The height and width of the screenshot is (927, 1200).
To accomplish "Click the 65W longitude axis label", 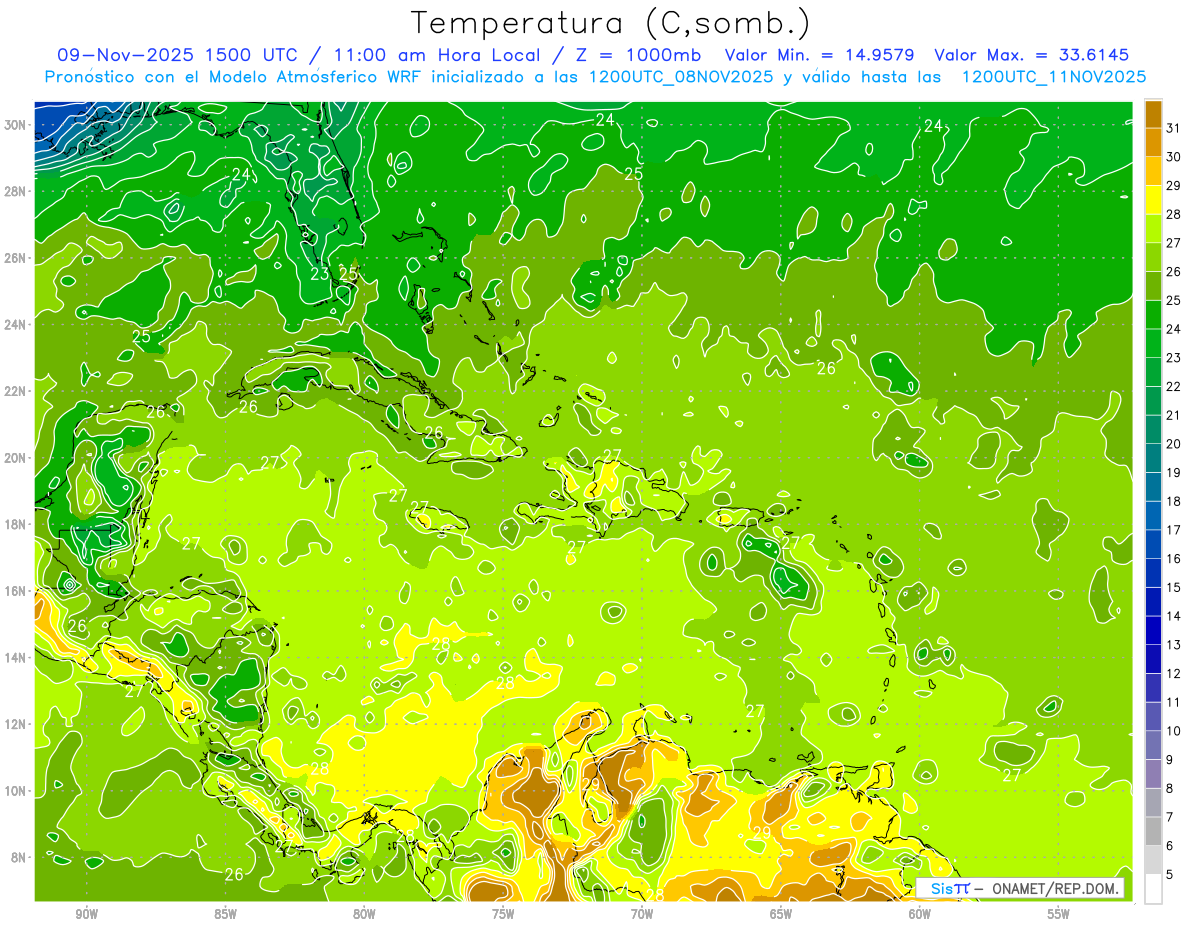I will 781,914.
